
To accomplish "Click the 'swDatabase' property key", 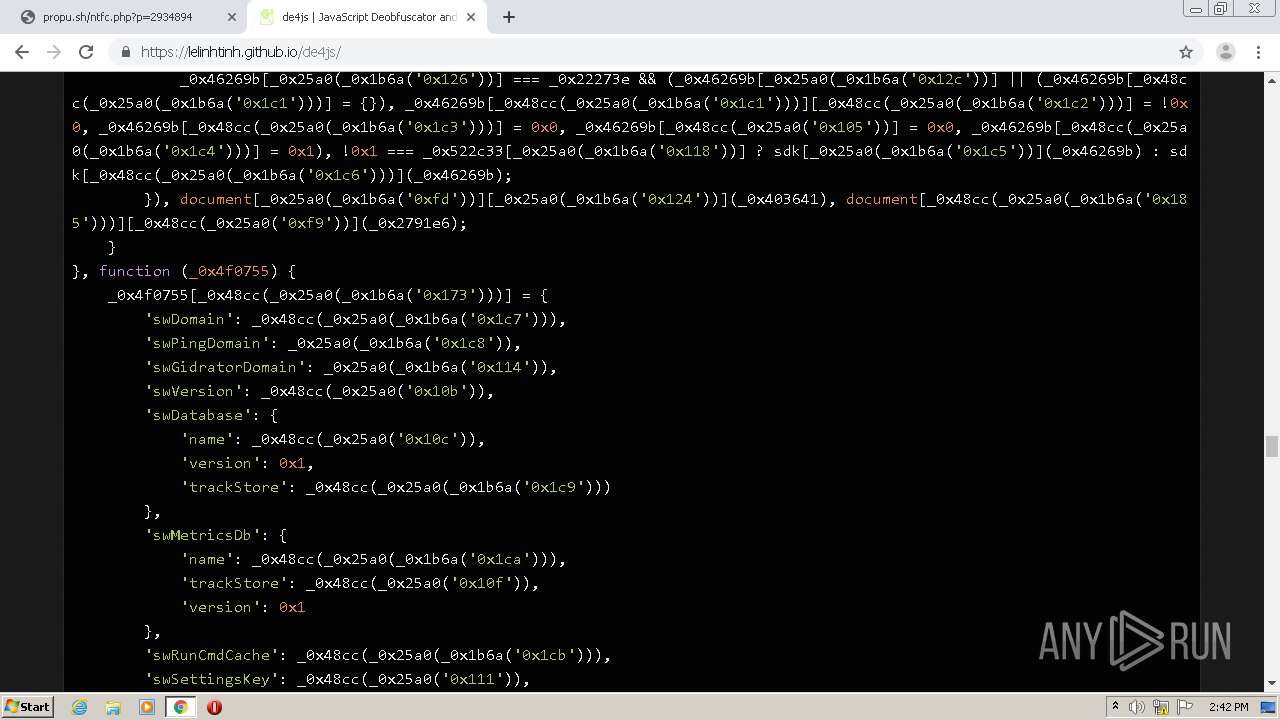I will pyautogui.click(x=197, y=415).
